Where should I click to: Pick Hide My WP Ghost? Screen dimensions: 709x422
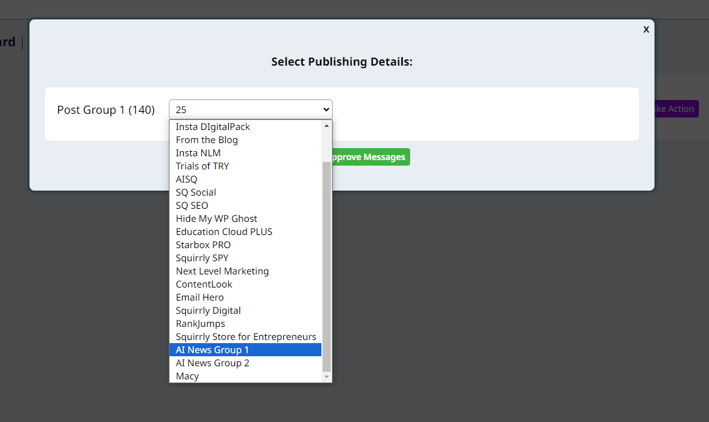tap(216, 218)
